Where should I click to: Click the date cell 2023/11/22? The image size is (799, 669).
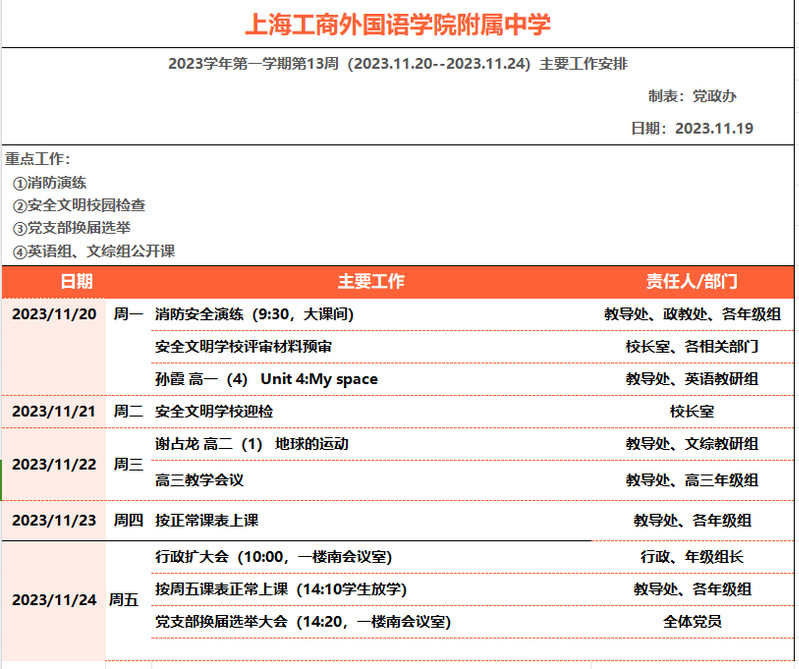coord(54,464)
